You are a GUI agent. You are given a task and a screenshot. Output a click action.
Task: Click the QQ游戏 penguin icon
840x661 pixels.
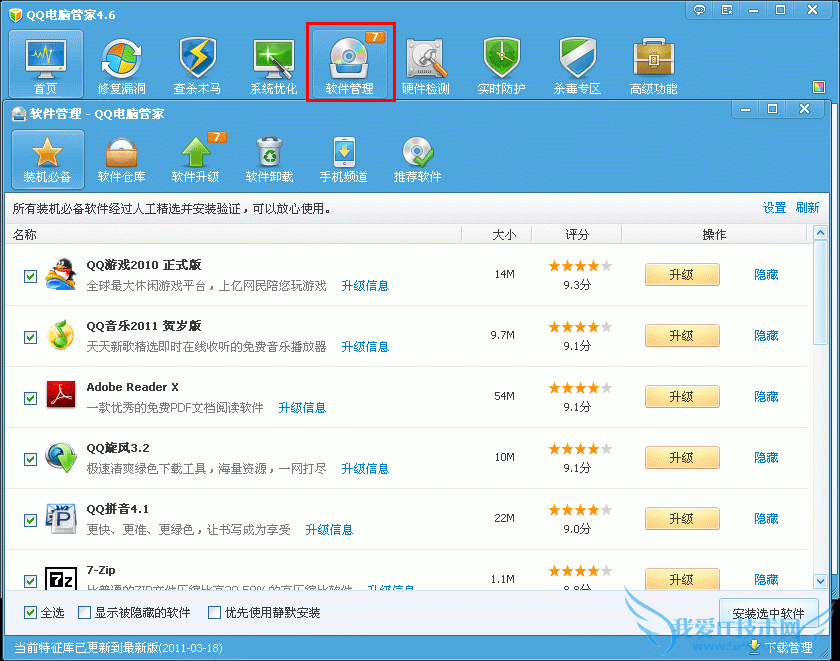click(x=61, y=274)
